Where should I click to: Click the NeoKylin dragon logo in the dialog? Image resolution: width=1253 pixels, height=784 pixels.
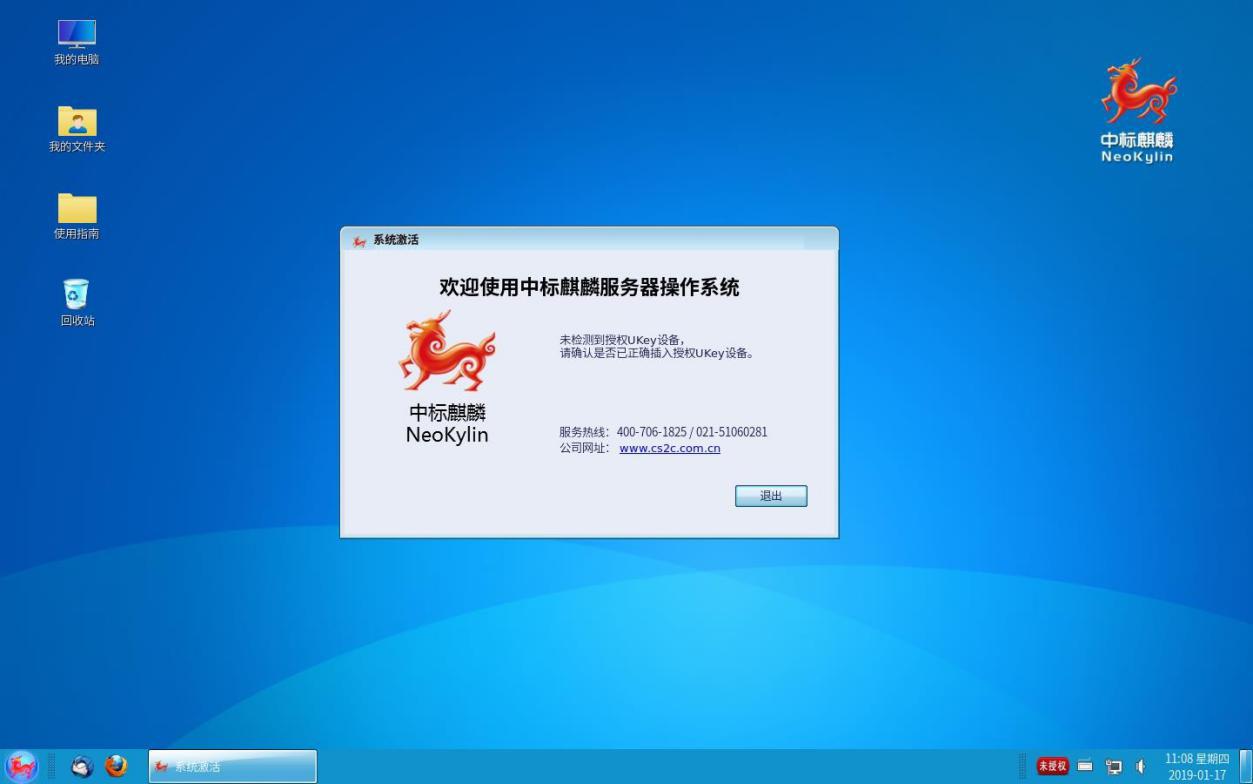[x=446, y=352]
